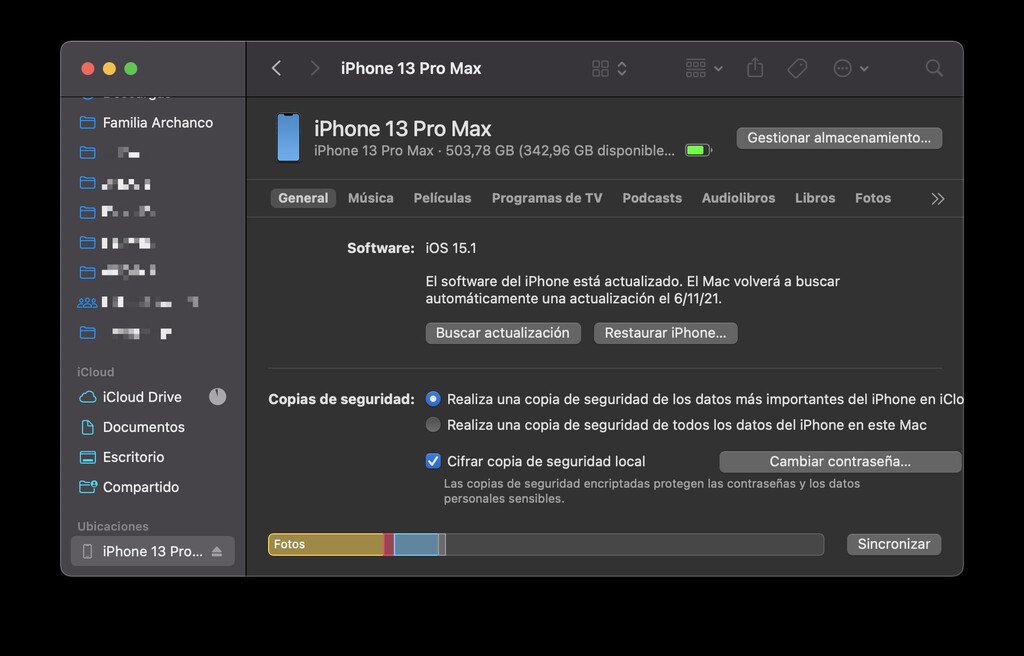This screenshot has width=1024, height=656.
Task: Uncheck Cifrar copia de seguridad local
Action: click(433, 461)
